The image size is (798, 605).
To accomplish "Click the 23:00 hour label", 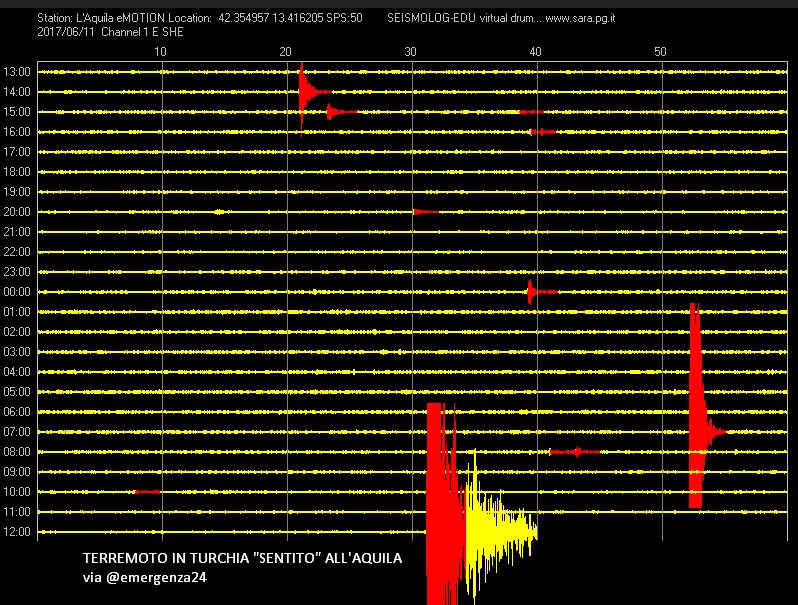I will coord(17,272).
